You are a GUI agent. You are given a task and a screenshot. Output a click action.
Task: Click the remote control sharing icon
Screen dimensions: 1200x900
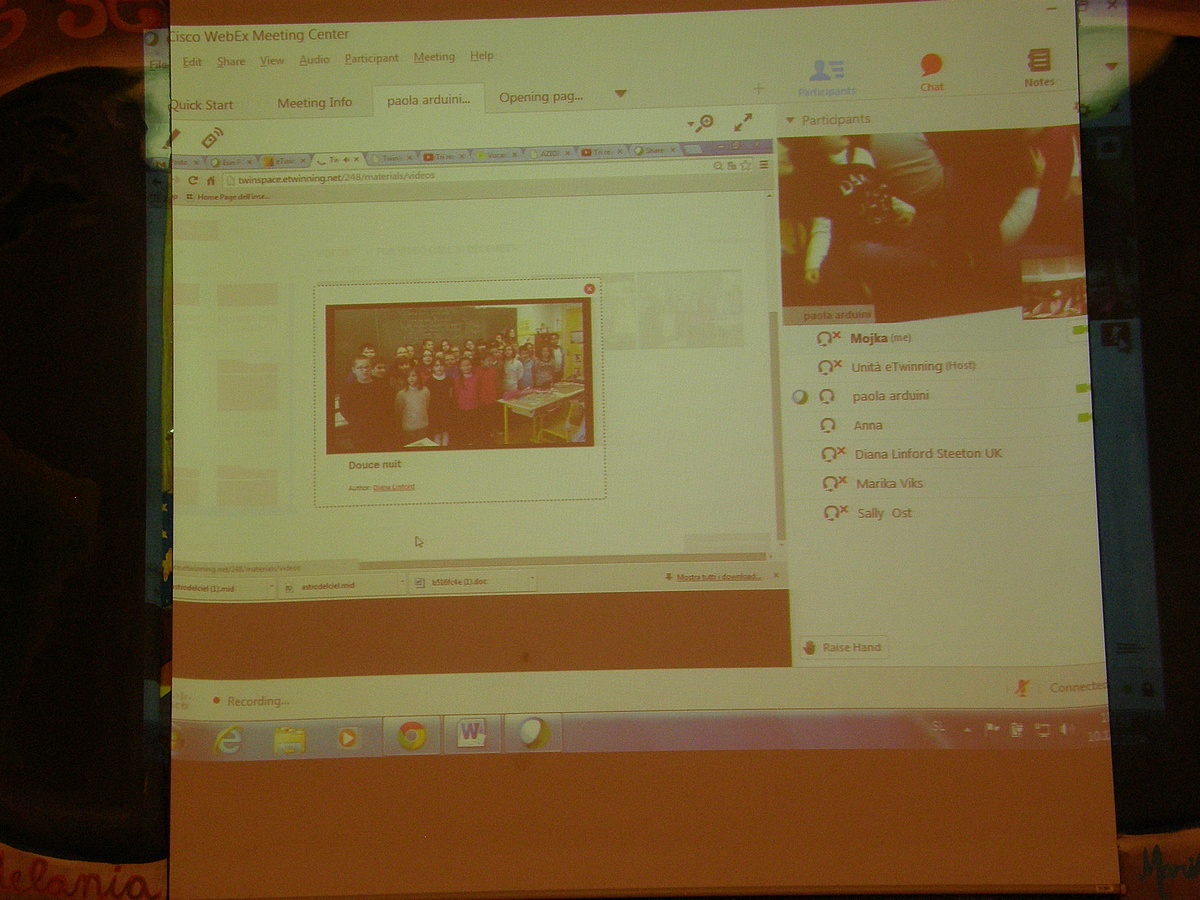pos(212,137)
